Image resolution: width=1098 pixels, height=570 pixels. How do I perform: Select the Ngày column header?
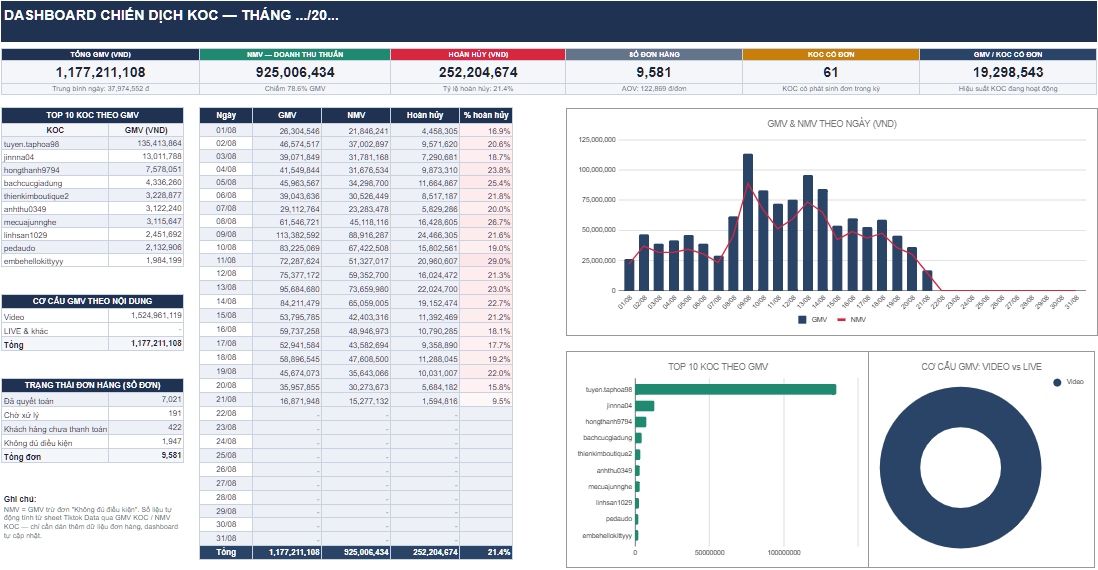click(x=226, y=115)
